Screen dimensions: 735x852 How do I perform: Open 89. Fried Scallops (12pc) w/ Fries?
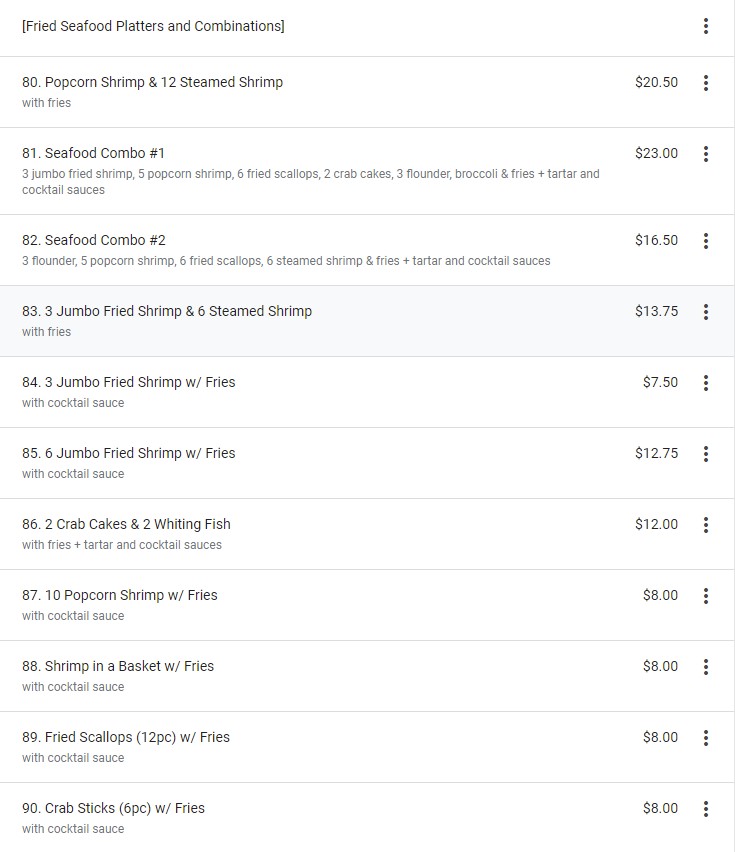coord(126,737)
